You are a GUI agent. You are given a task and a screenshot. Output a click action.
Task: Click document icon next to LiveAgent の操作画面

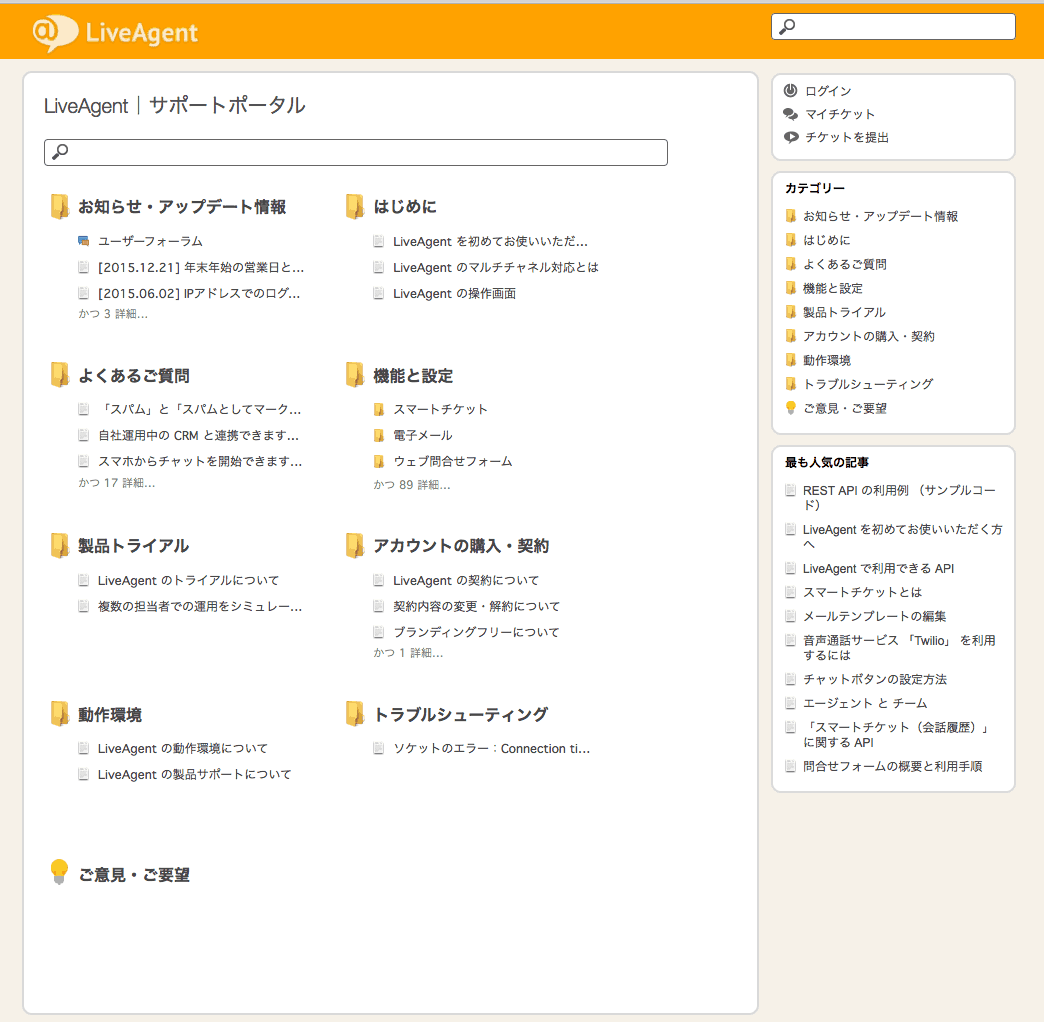[x=379, y=293]
